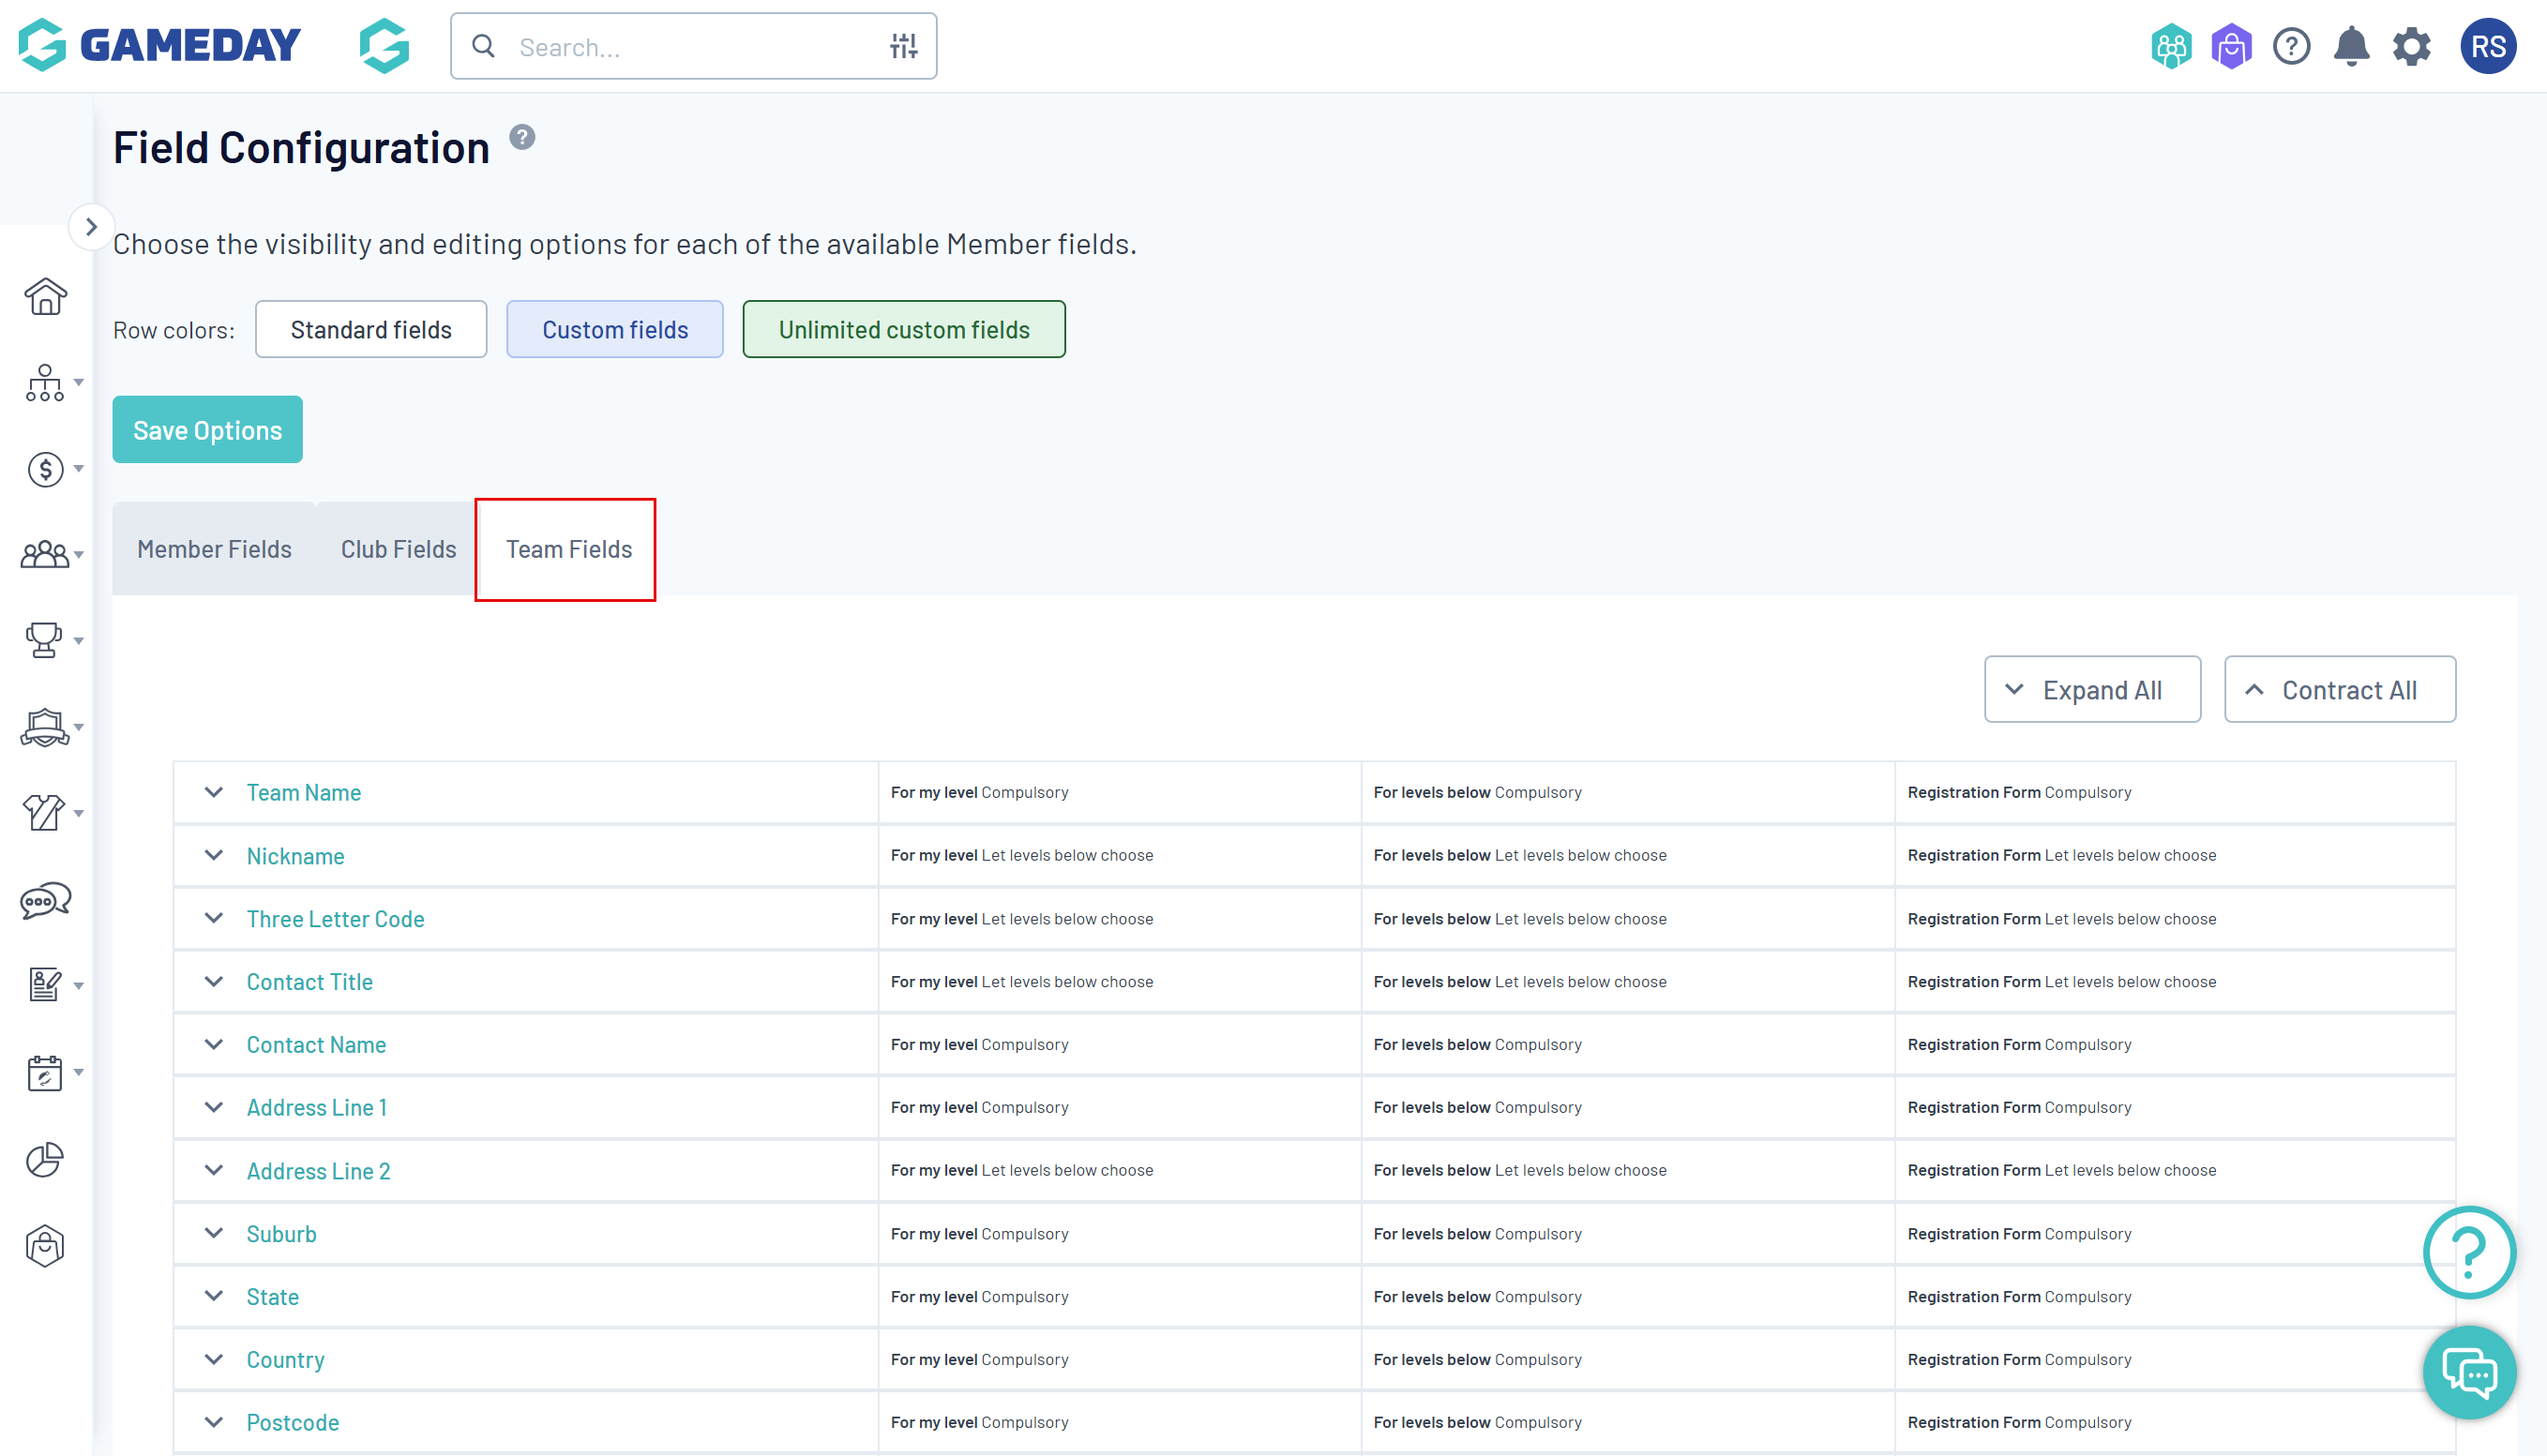The width and height of the screenshot is (2547, 1456).
Task: Expand the collapsed left sidebar arrow
Action: pos(91,227)
